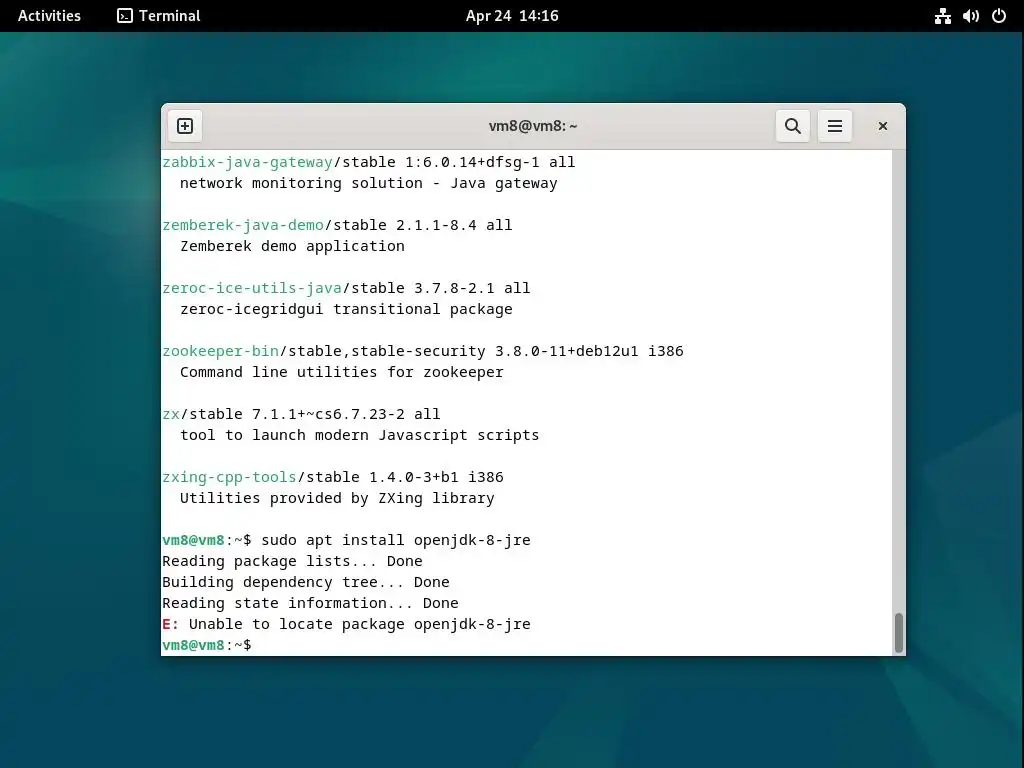Close the terminal window
This screenshot has width=1024, height=768.
(882, 126)
